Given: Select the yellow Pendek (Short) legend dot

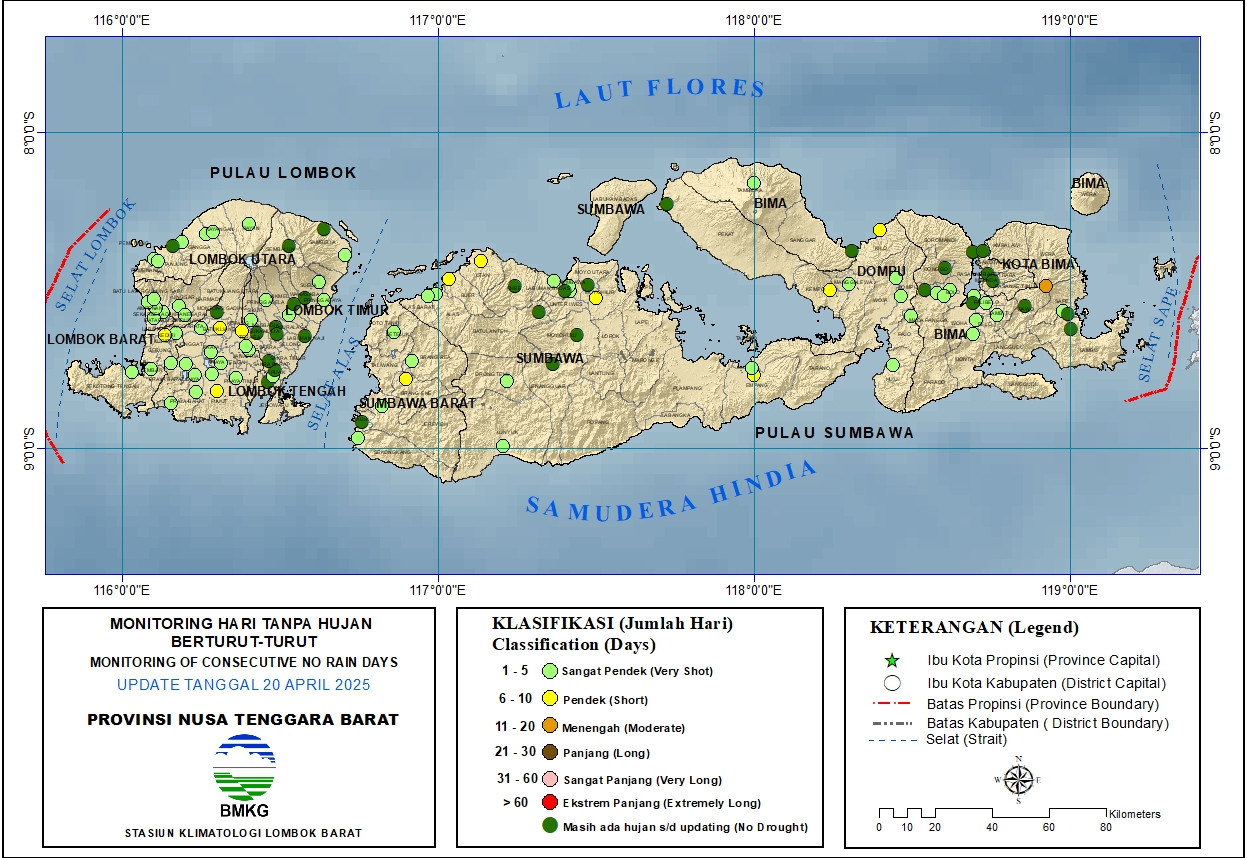Looking at the screenshot, I should pyautogui.click(x=549, y=699).
